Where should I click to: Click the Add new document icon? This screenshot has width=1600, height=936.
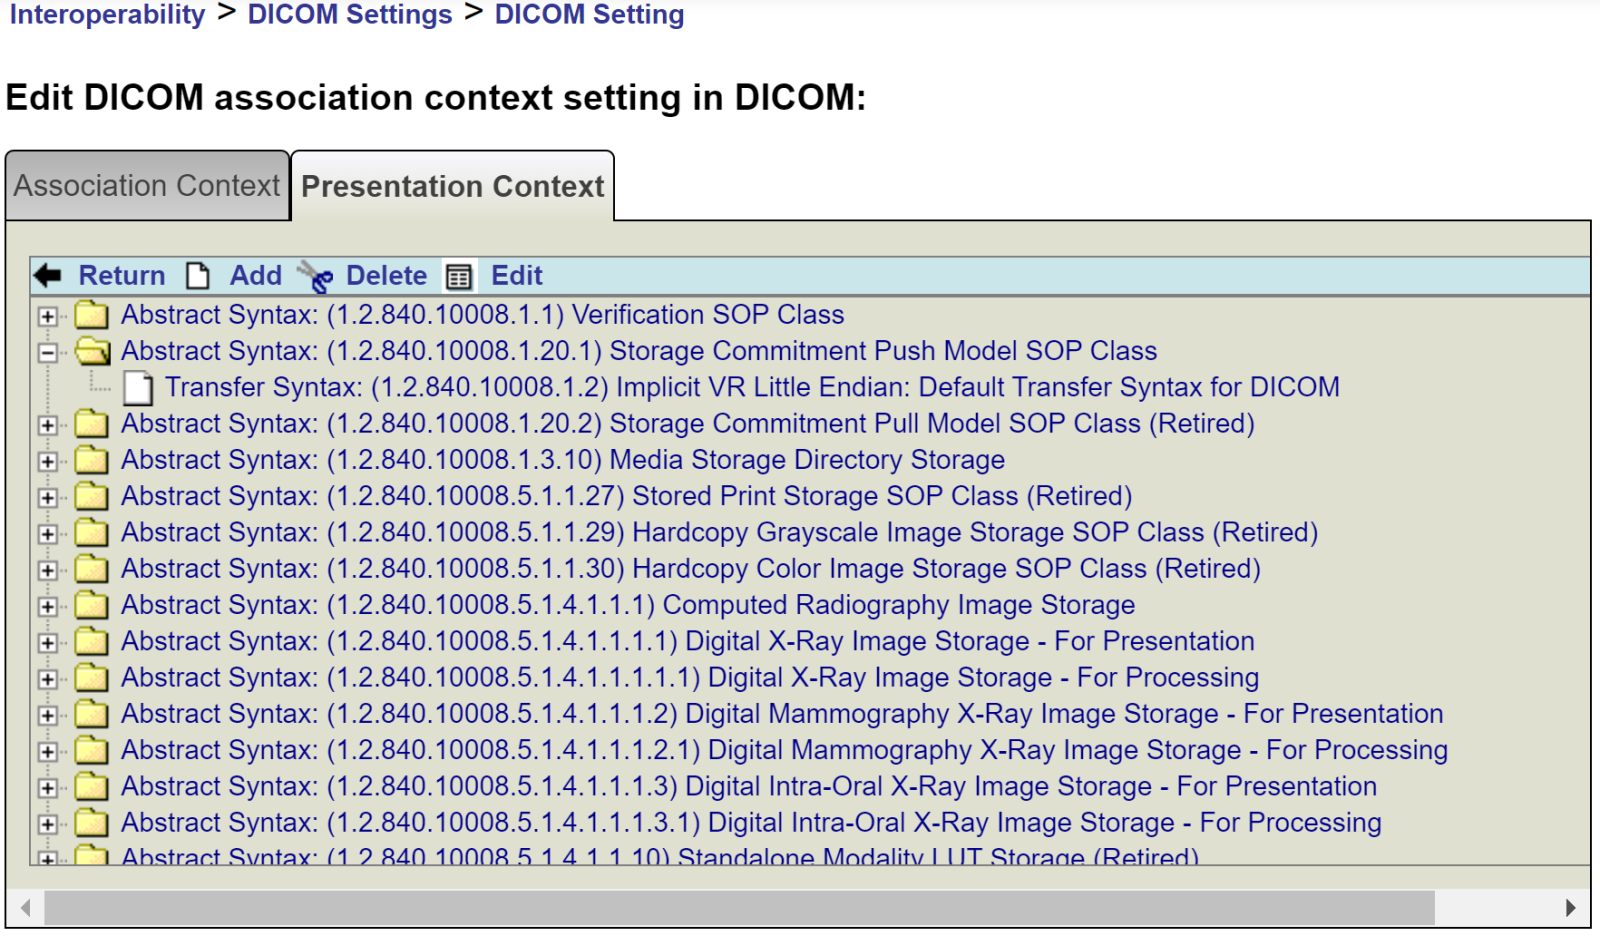(198, 276)
